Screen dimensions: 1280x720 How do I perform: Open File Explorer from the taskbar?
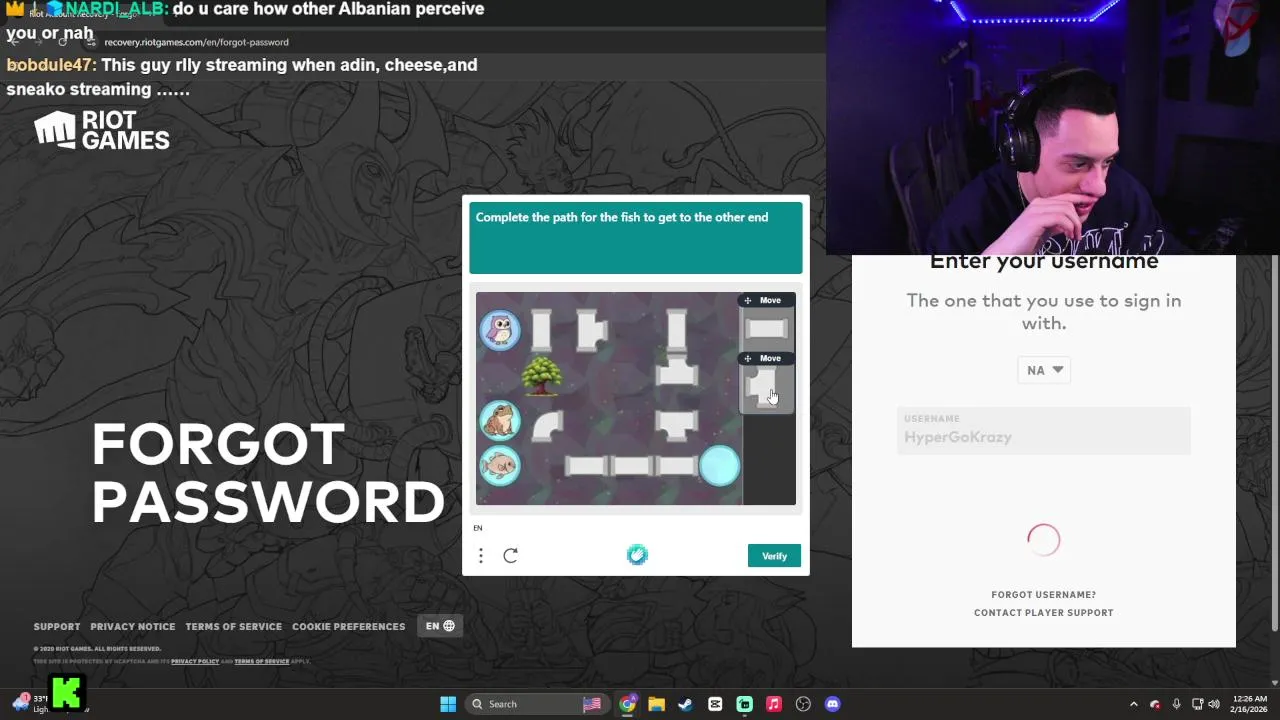click(656, 704)
